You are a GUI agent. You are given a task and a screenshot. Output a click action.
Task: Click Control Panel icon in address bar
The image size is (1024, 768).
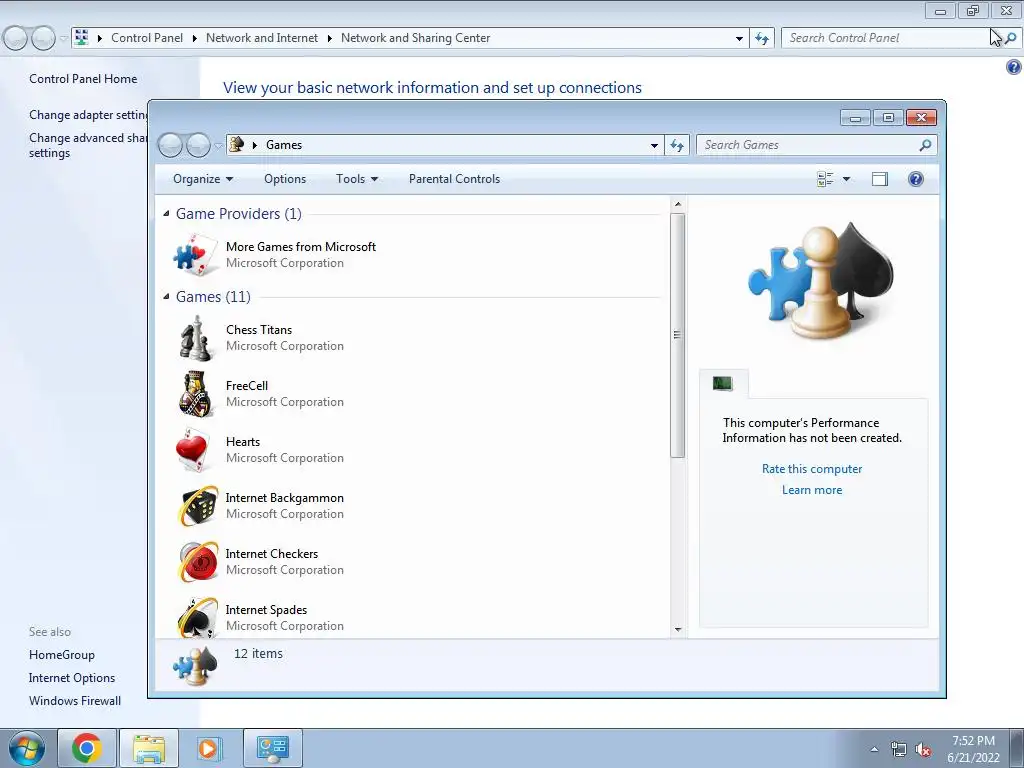[x=82, y=37]
